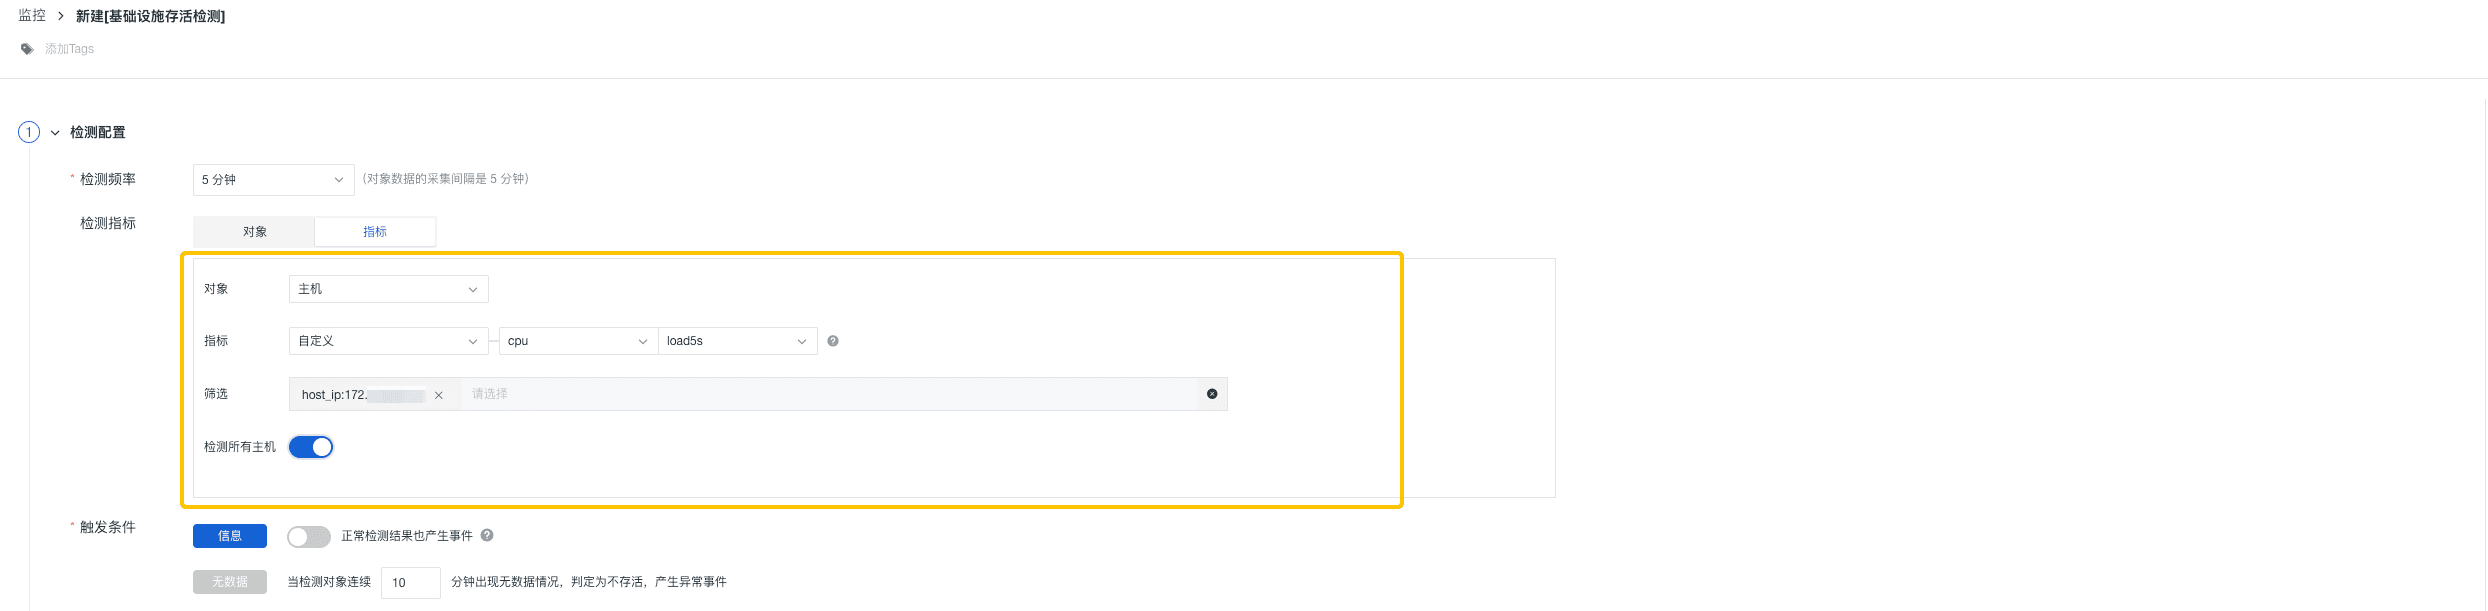Clear all filters with the circle-x icon
2488x611 pixels.
pyautogui.click(x=1212, y=394)
